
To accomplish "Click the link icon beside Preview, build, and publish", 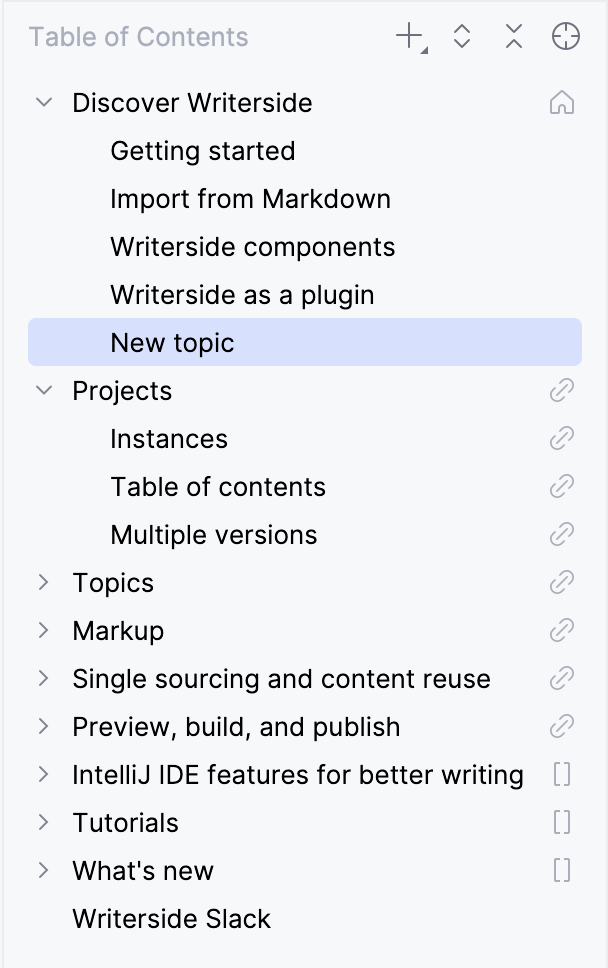I will [561, 726].
